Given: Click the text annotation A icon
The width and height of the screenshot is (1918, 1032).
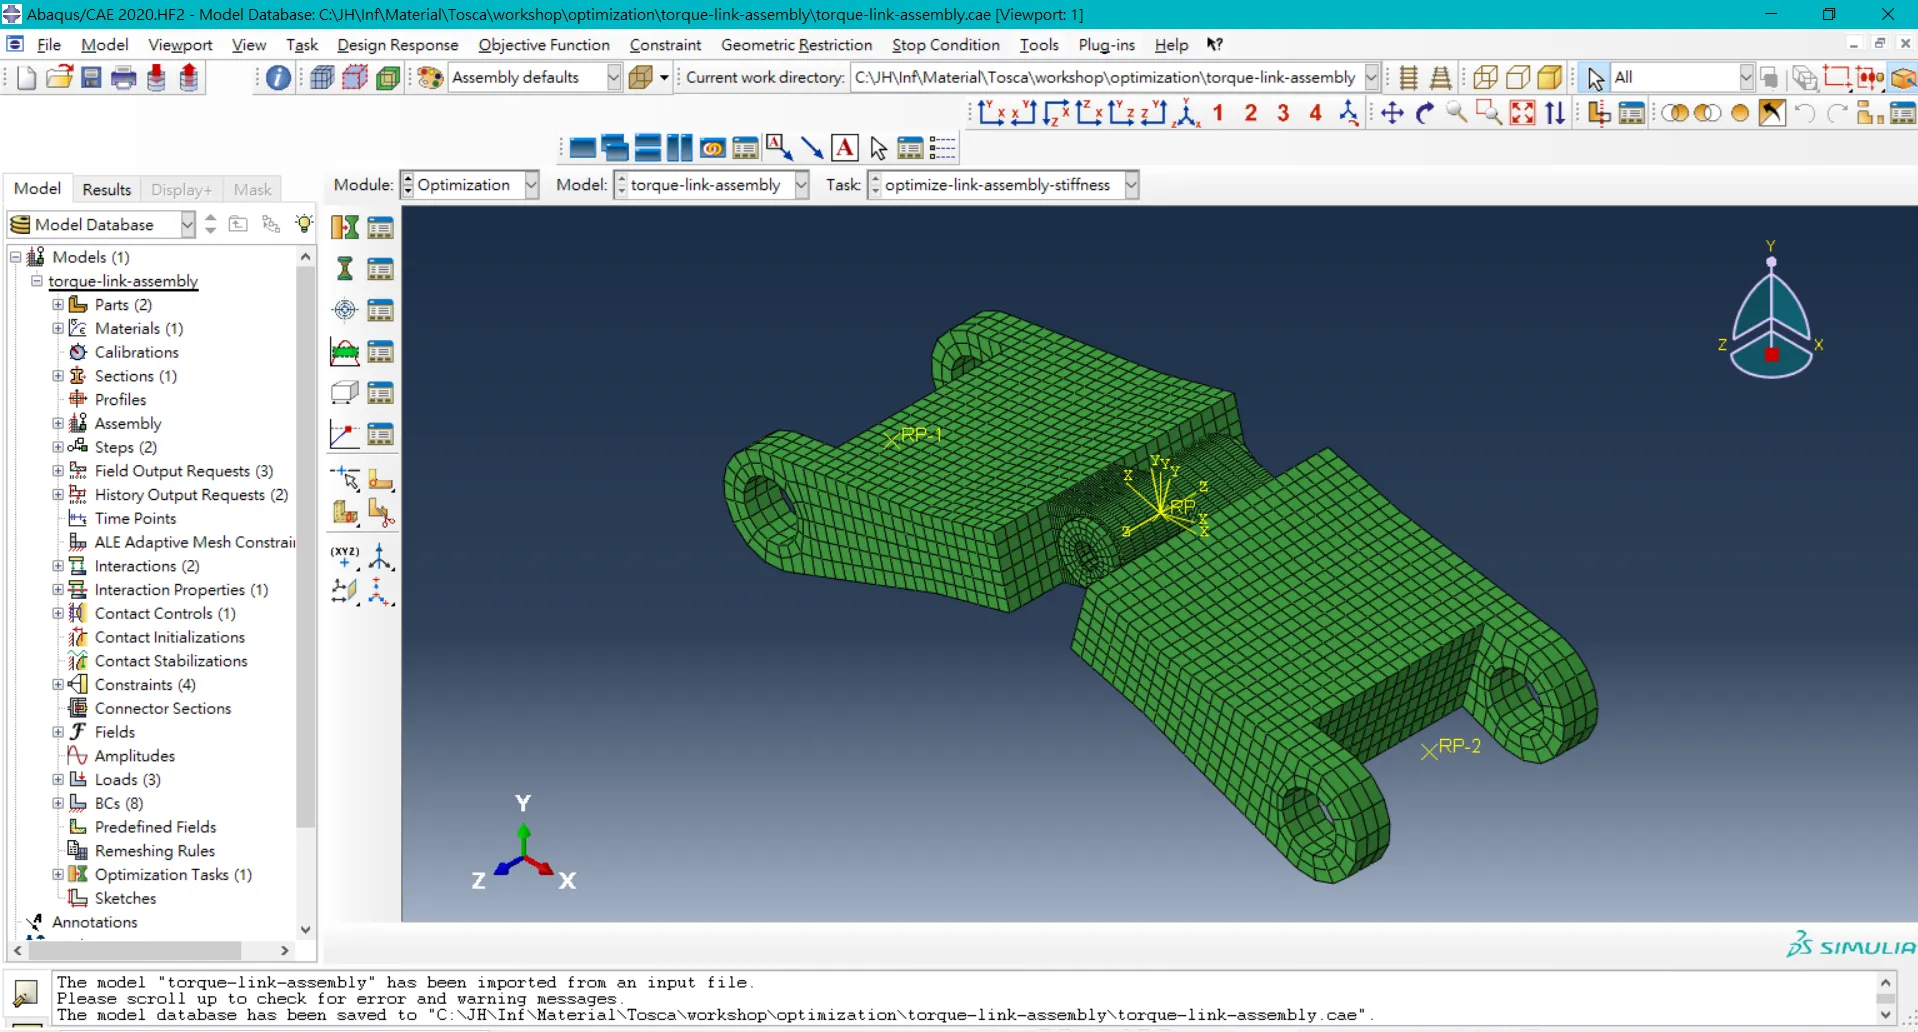Looking at the screenshot, I should 845,149.
